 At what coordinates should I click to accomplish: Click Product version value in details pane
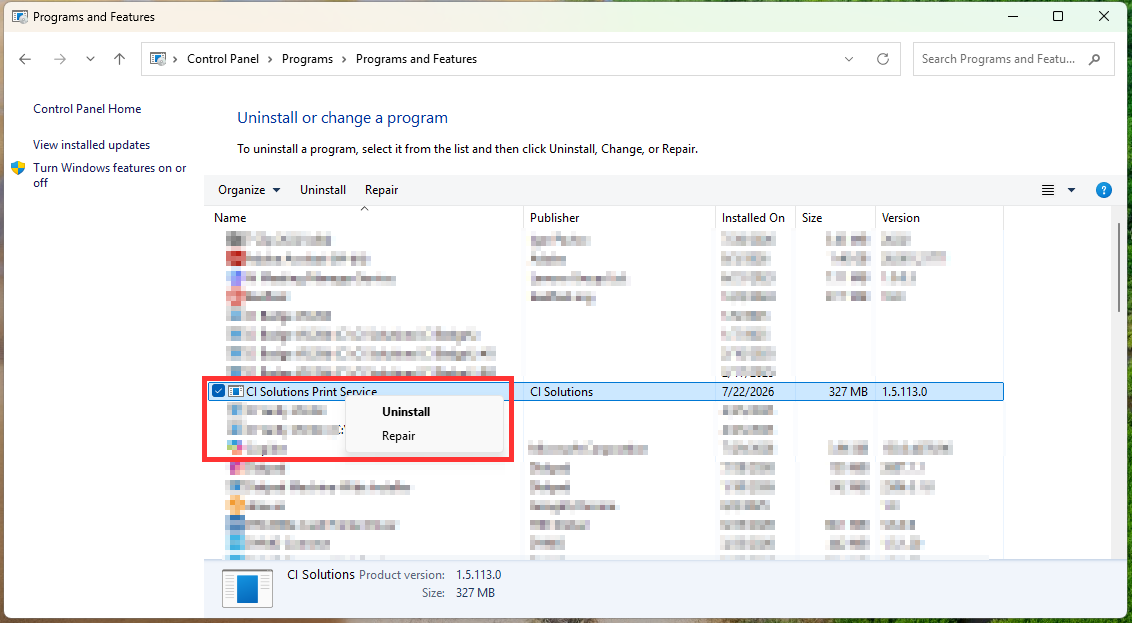(479, 575)
